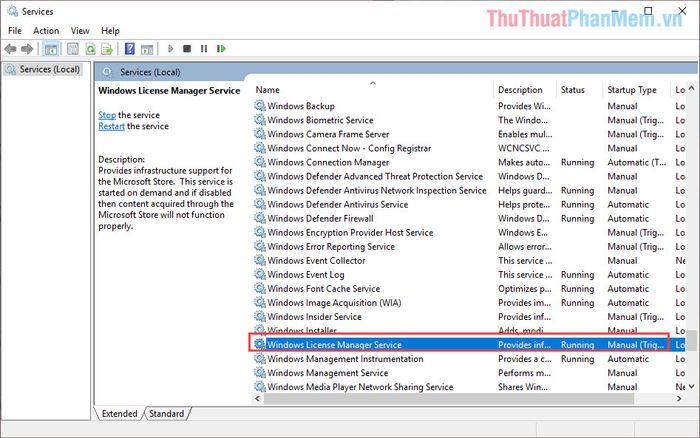Pause the service with the pause icon
This screenshot has width=700, height=438.
[x=204, y=49]
